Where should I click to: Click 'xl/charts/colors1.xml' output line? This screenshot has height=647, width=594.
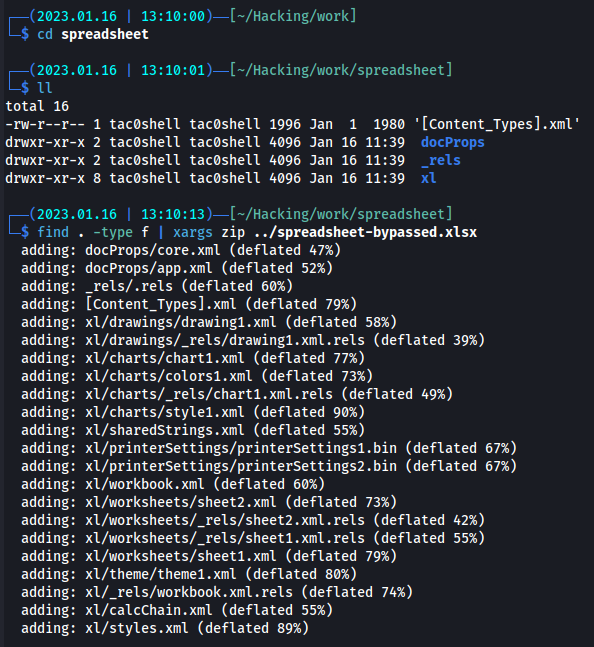[197, 376]
